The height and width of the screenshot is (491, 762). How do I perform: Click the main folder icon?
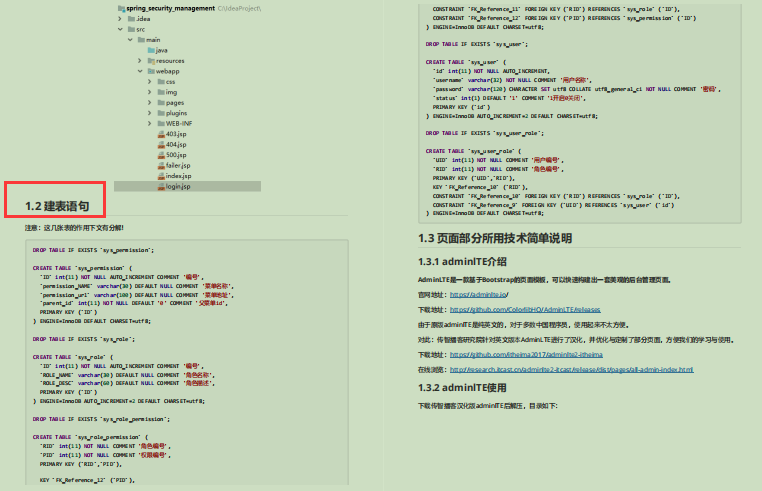click(x=141, y=40)
